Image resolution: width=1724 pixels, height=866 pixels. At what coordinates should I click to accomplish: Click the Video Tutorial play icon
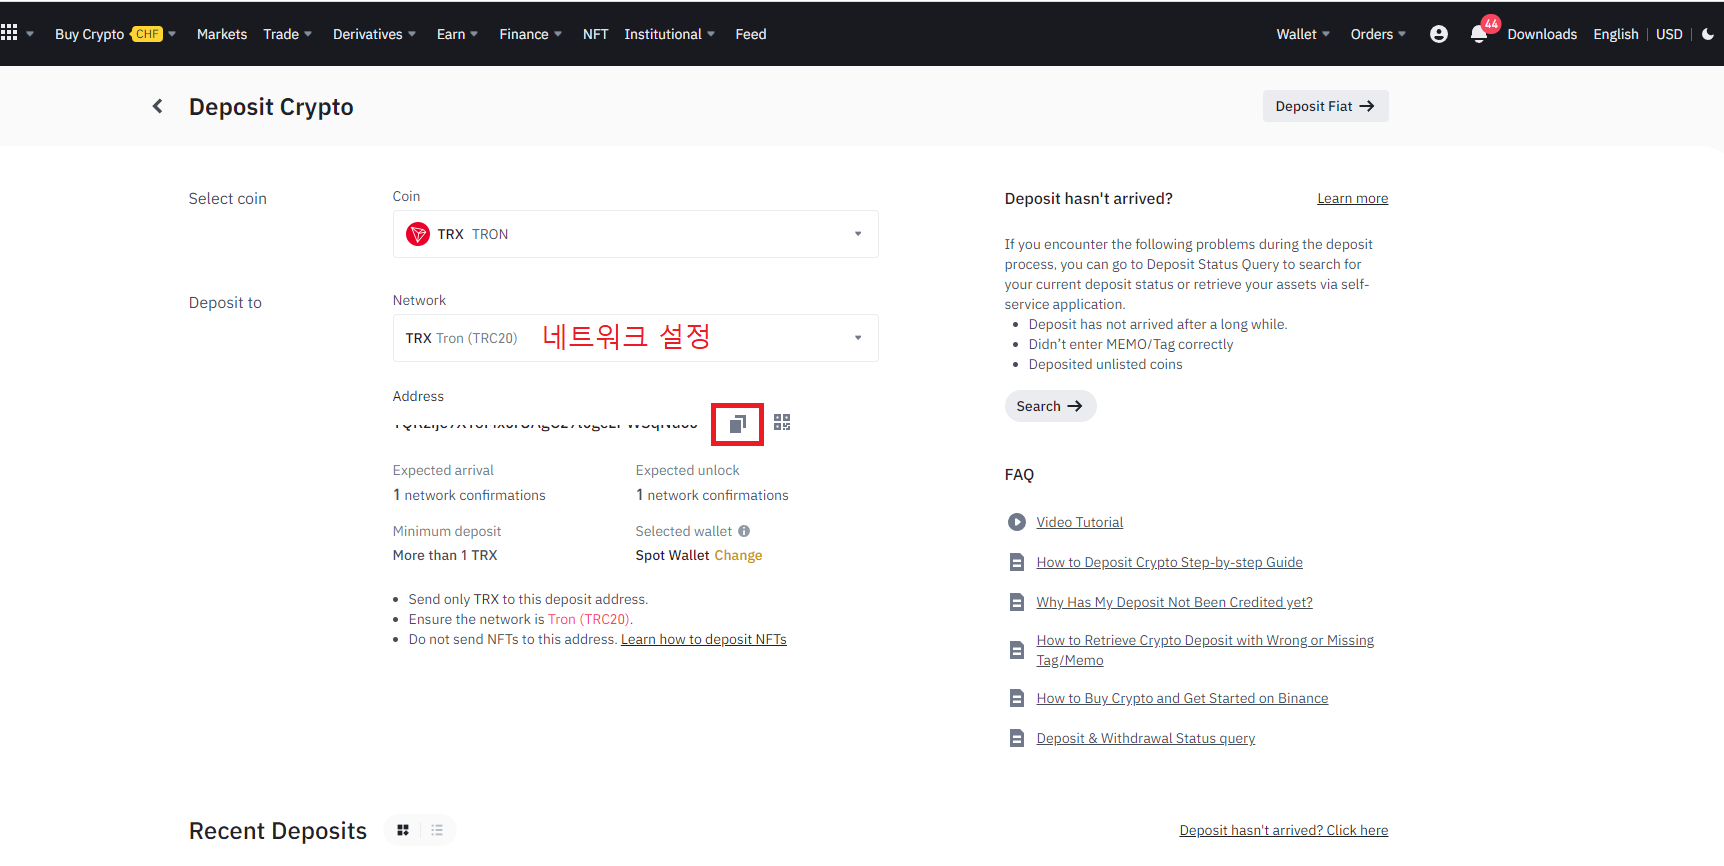pos(1017,522)
